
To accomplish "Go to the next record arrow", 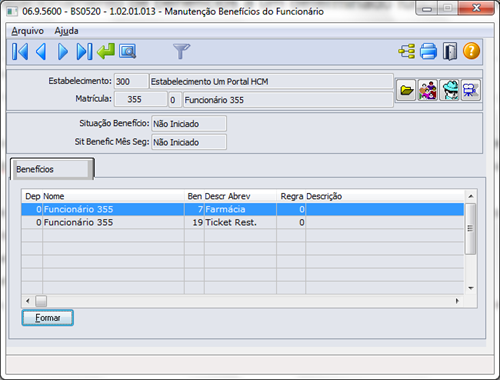I will [x=63, y=52].
